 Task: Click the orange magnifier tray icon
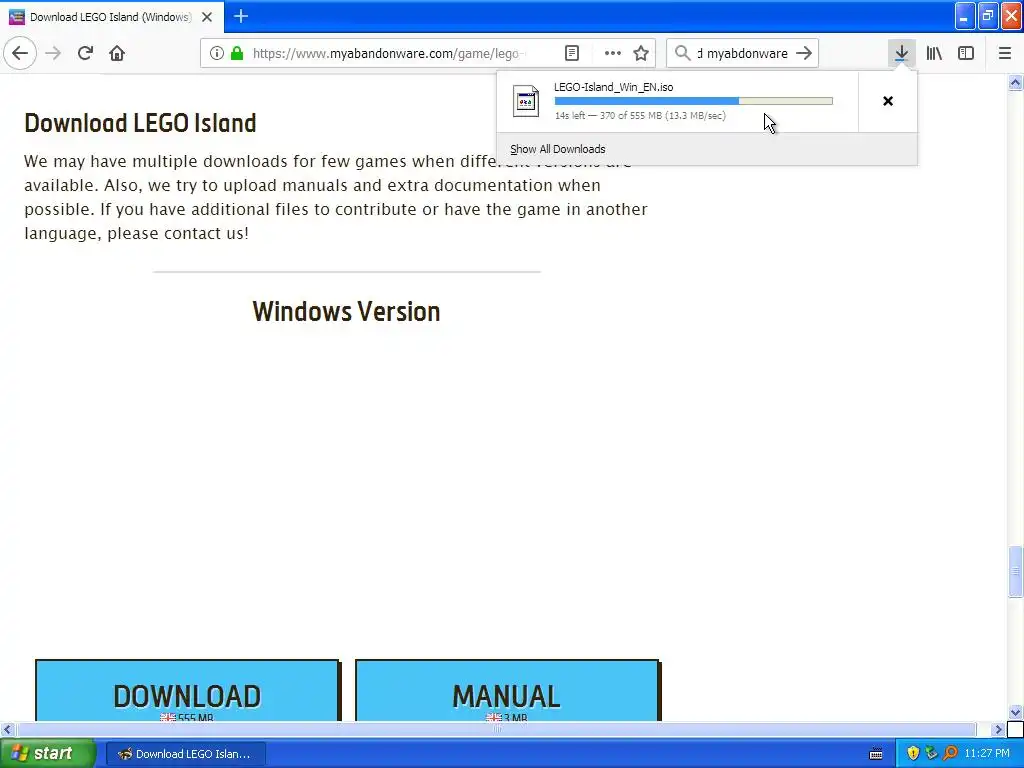pos(950,754)
